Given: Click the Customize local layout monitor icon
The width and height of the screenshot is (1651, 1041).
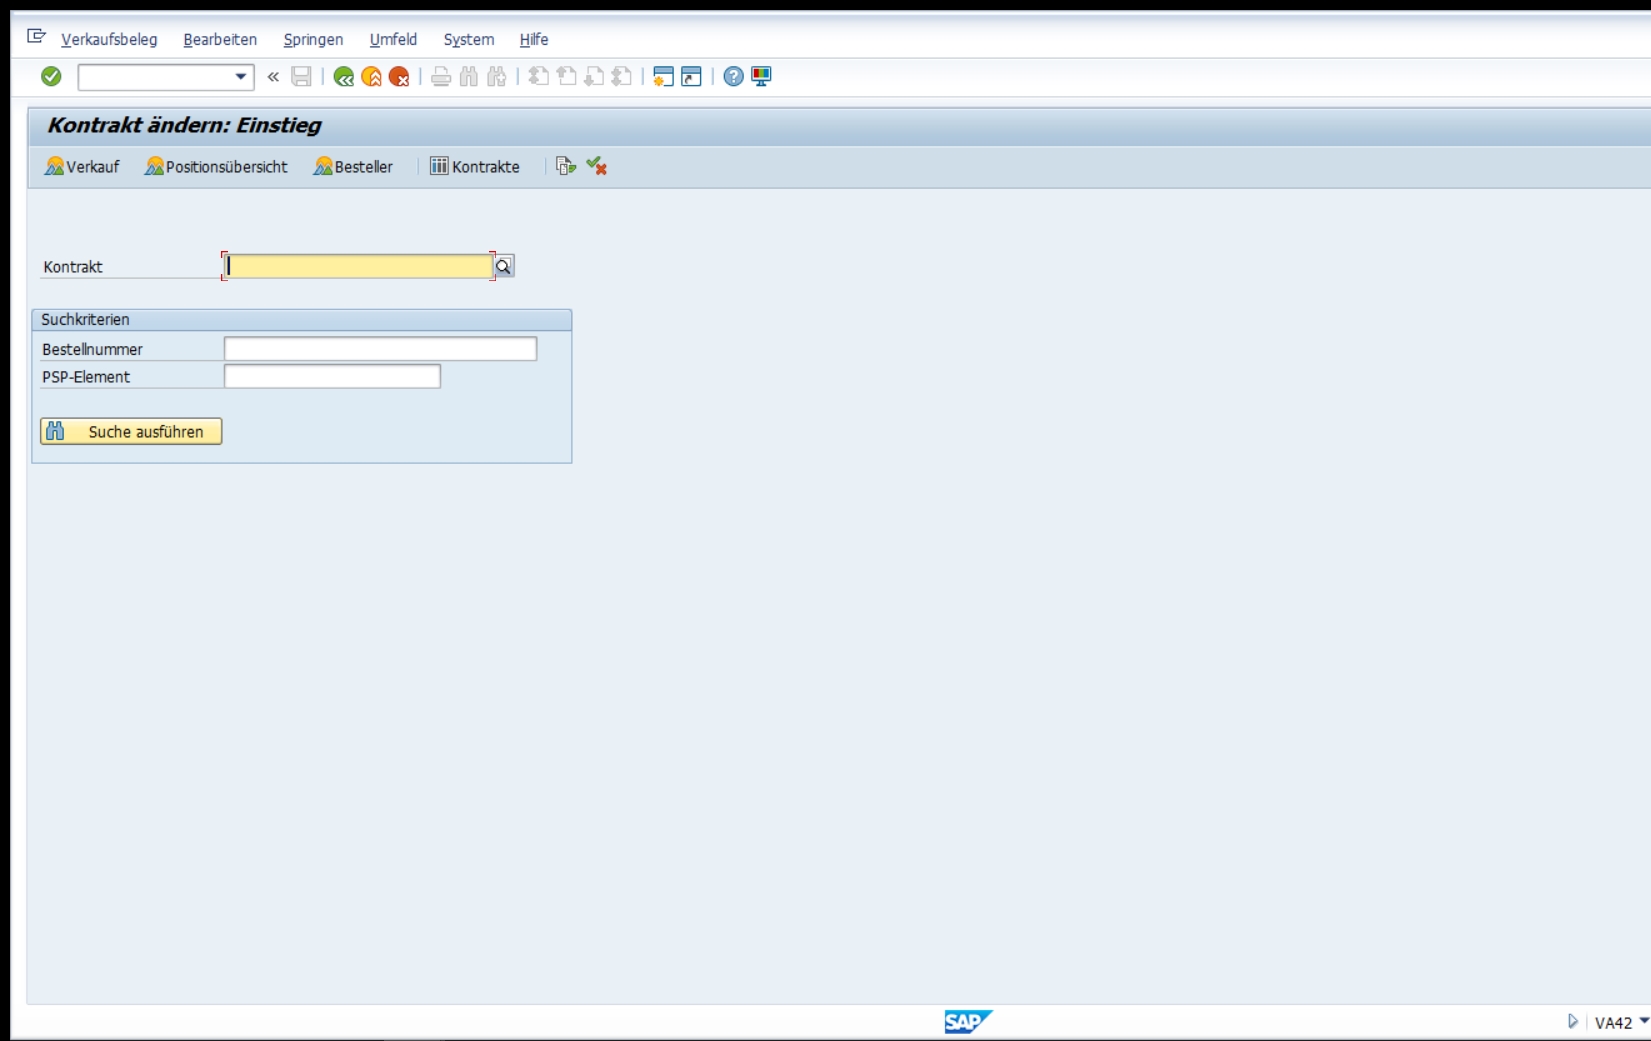Looking at the screenshot, I should [x=761, y=76].
